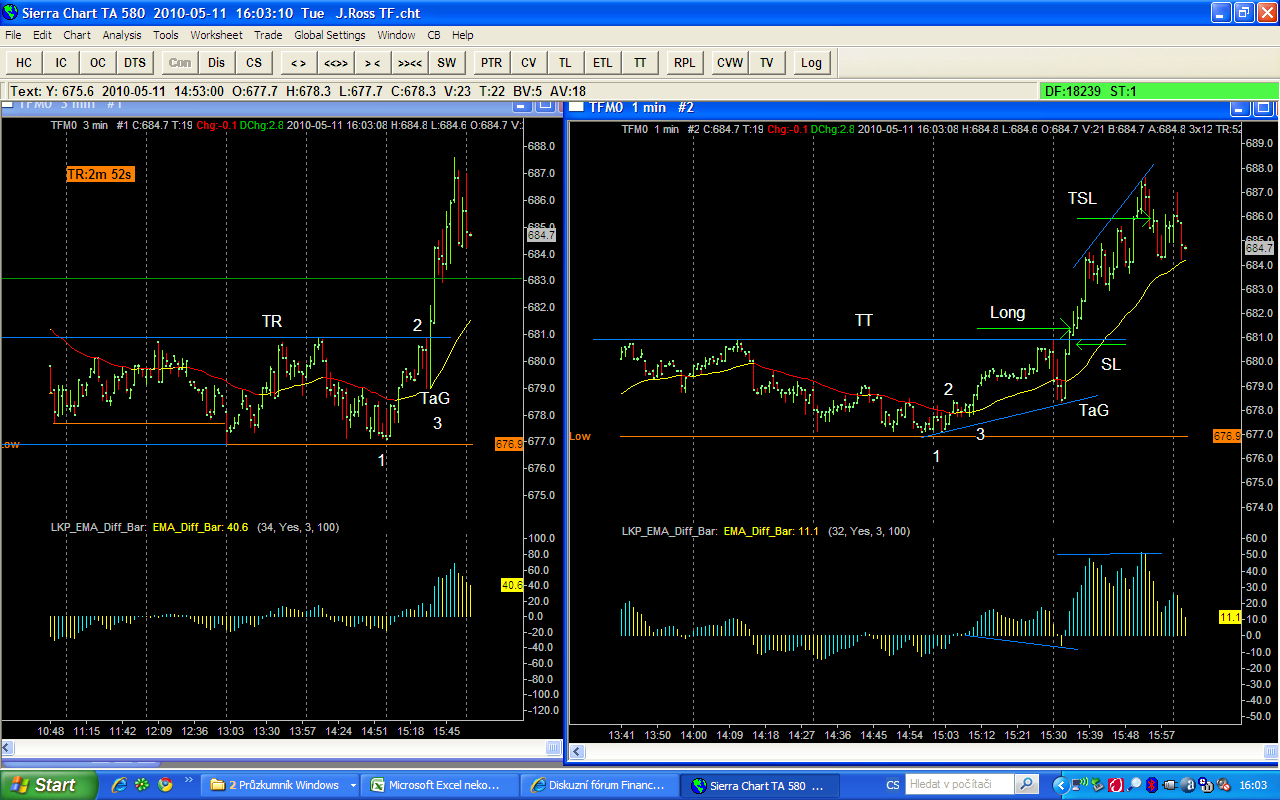Image resolution: width=1280 pixels, height=800 pixels.
Task: Open the Global Settings menu
Action: (329, 35)
